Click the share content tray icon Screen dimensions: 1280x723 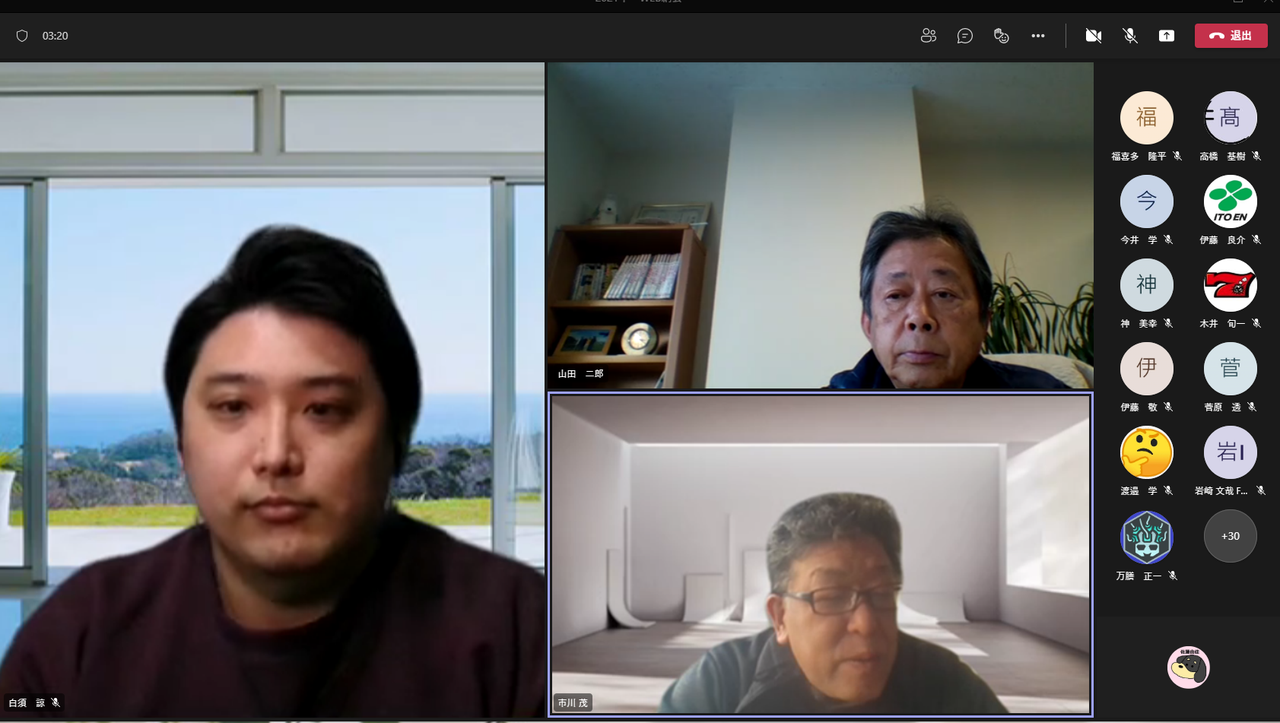(x=1166, y=36)
